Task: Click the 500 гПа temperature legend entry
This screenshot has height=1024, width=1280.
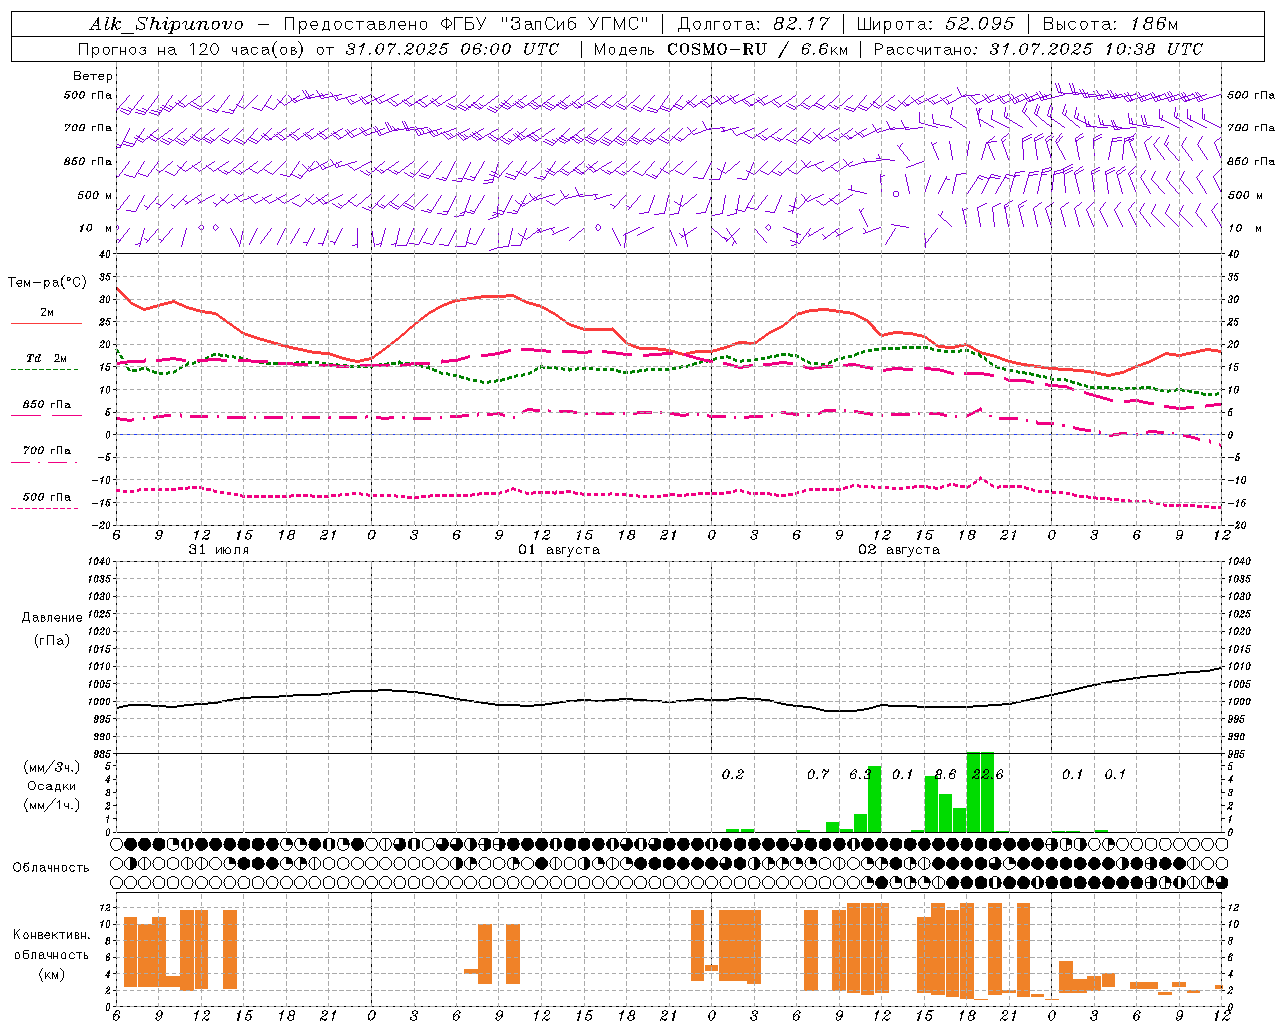Action: (47, 497)
